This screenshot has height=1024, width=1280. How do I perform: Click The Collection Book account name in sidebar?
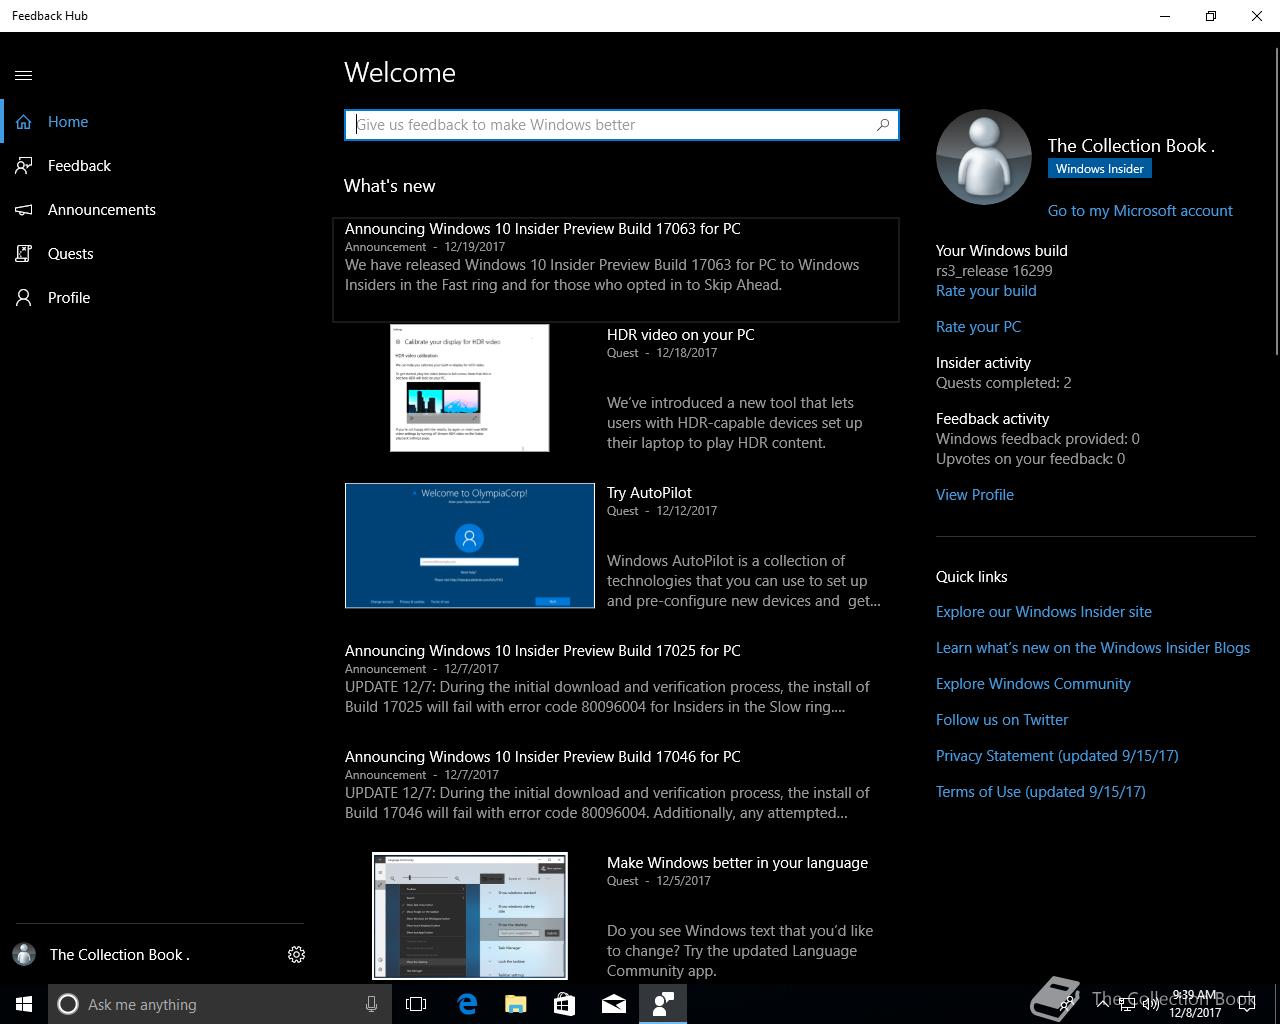point(120,955)
